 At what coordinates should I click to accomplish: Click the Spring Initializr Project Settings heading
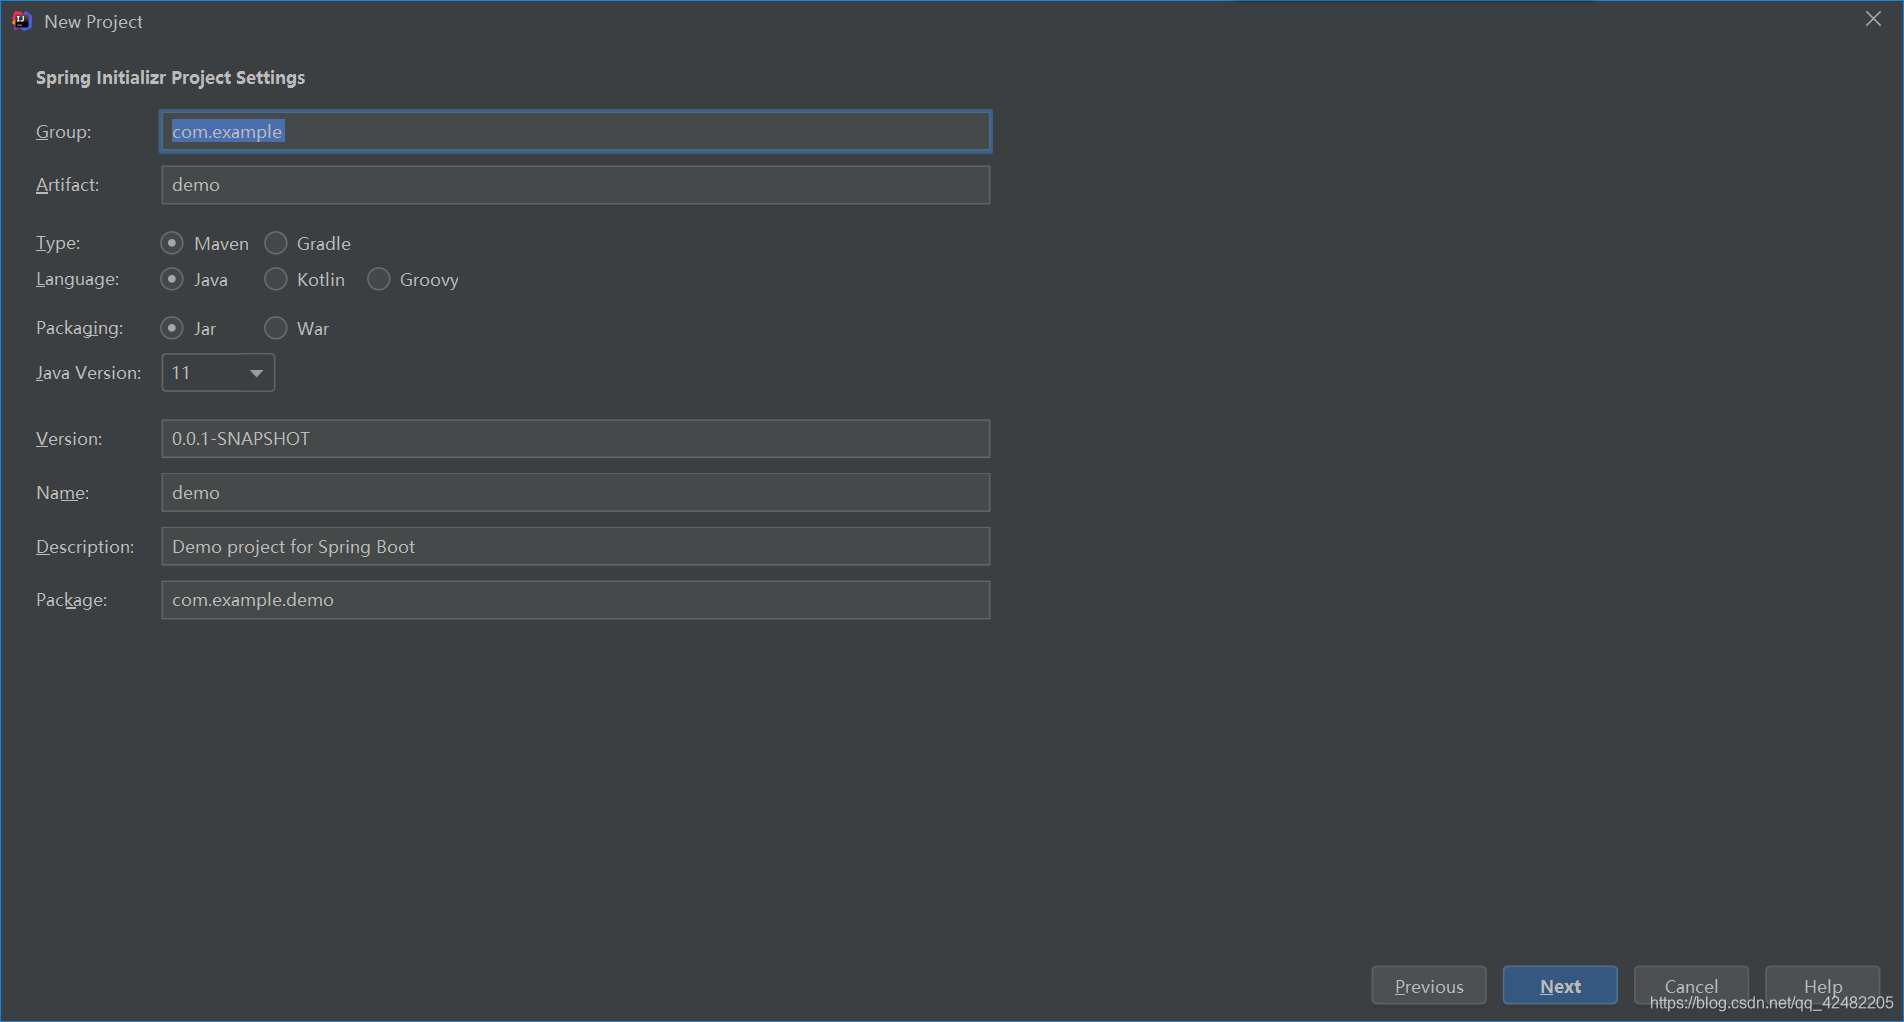[171, 78]
